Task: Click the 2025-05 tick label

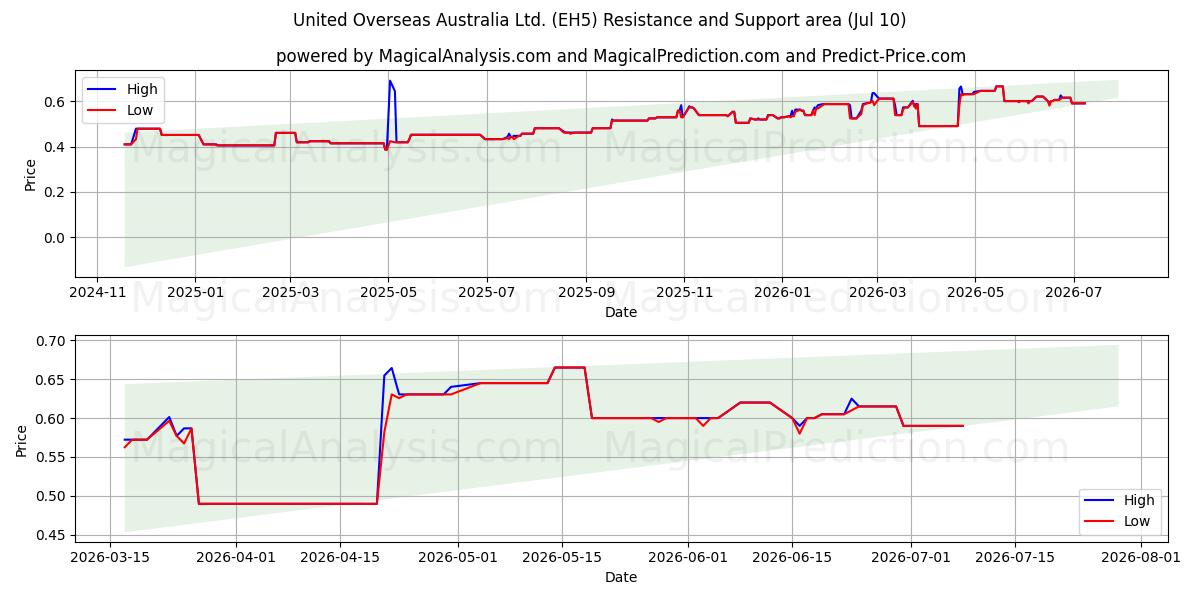Action: (388, 292)
